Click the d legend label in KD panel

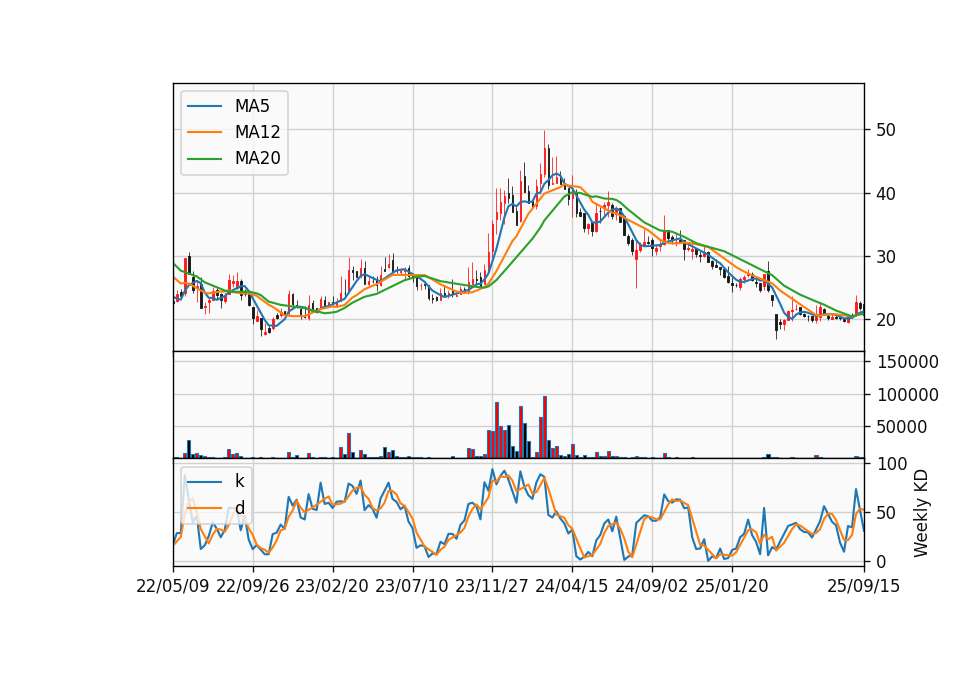pyautogui.click(x=239, y=508)
